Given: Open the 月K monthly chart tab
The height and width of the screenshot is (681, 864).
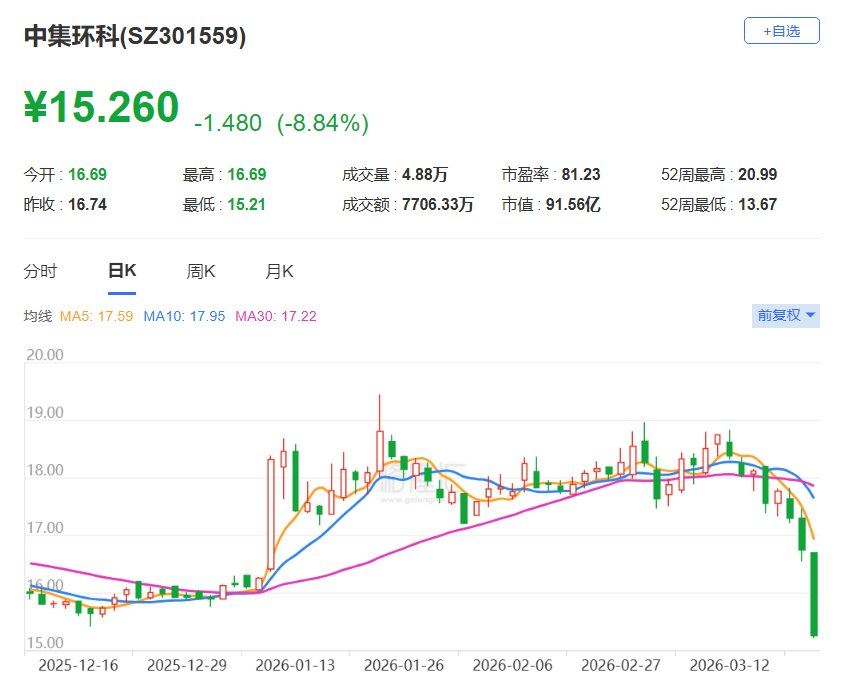Looking at the screenshot, I should tap(278, 270).
